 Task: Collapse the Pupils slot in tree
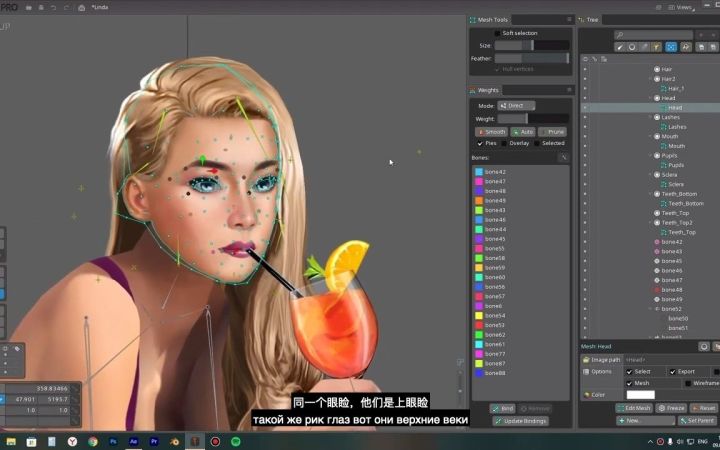[x=651, y=156]
